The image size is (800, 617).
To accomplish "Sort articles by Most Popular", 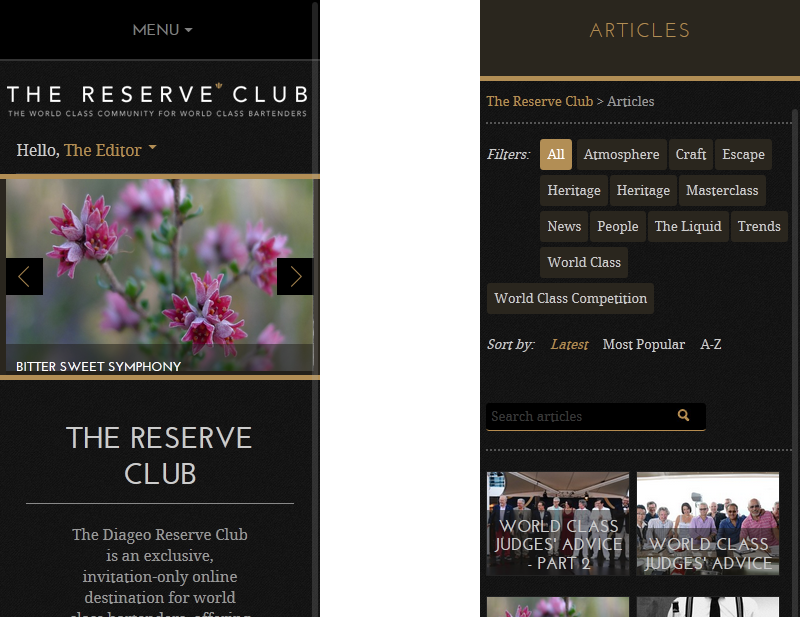I will (x=644, y=344).
